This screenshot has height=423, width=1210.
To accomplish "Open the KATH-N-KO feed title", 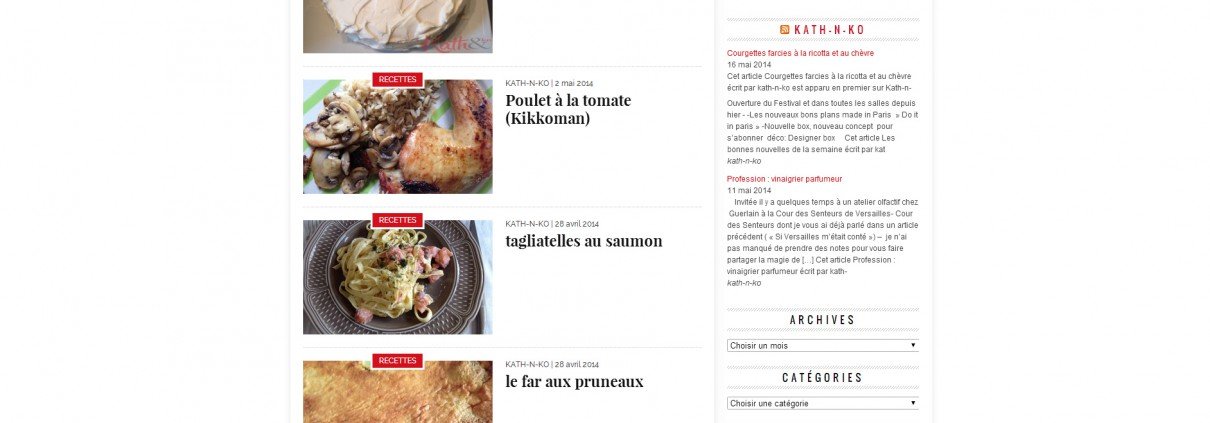I will [x=829, y=30].
